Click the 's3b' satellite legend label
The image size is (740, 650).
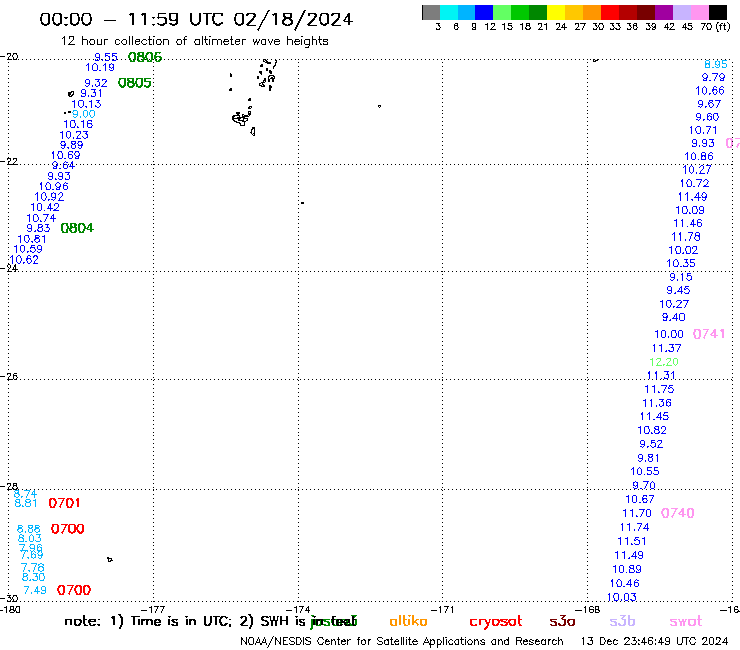click(x=622, y=621)
